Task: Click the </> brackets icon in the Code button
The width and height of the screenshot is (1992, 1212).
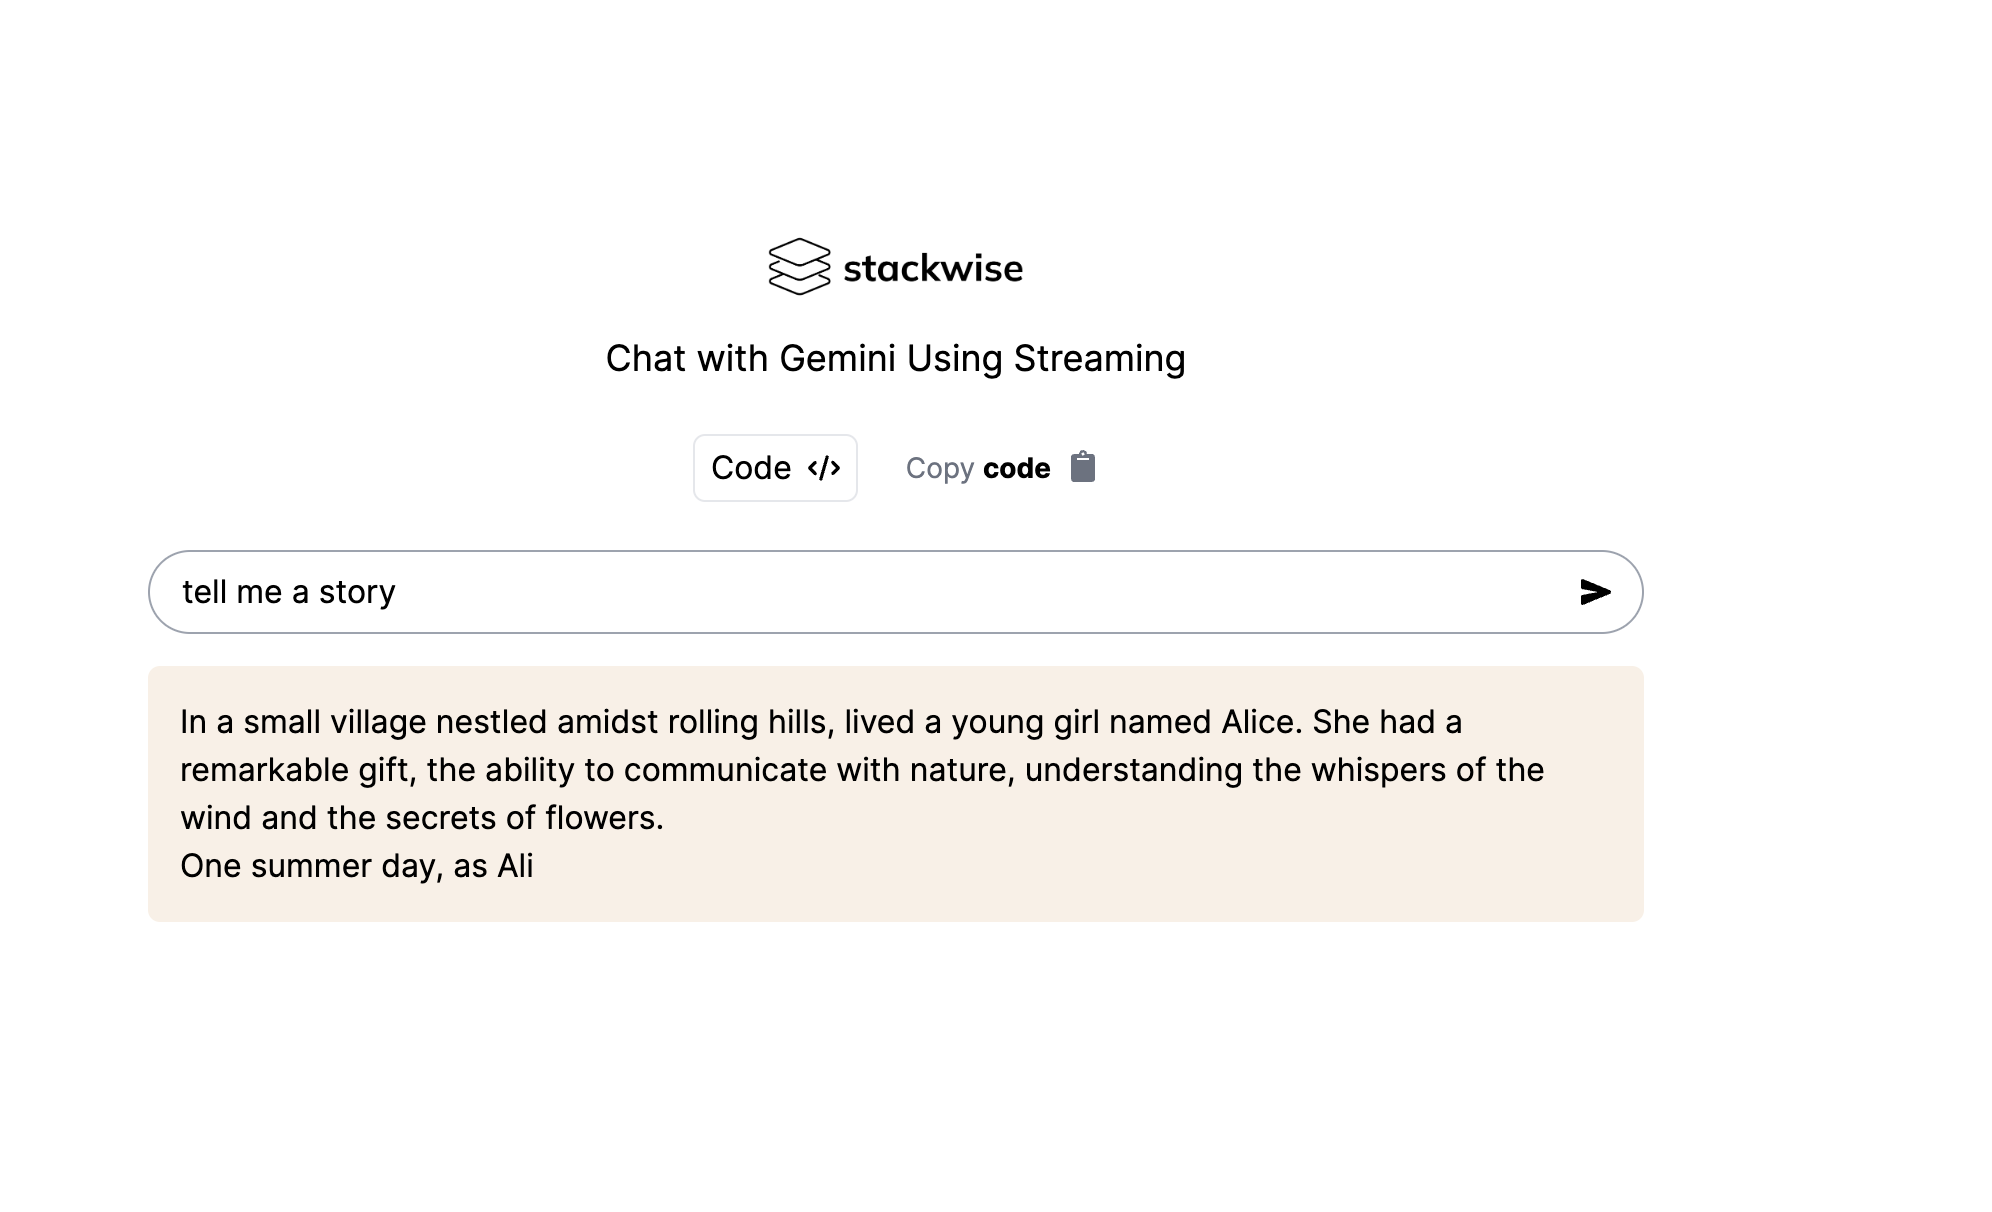Action: (x=824, y=468)
